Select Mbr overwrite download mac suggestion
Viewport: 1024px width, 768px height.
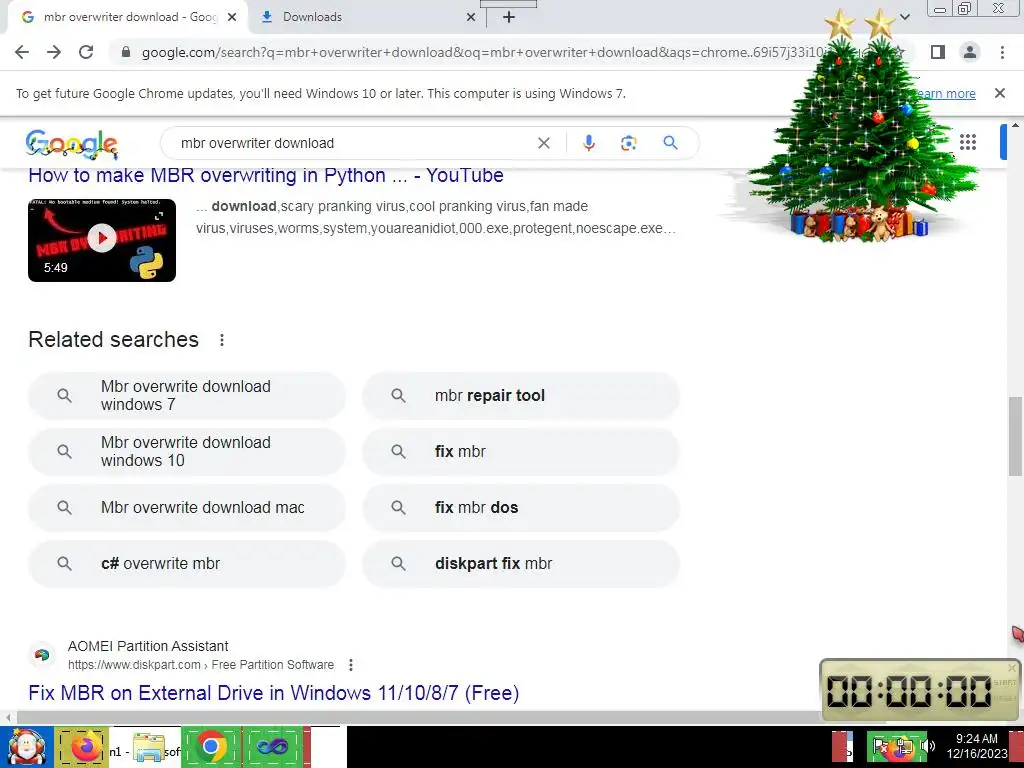coord(187,508)
